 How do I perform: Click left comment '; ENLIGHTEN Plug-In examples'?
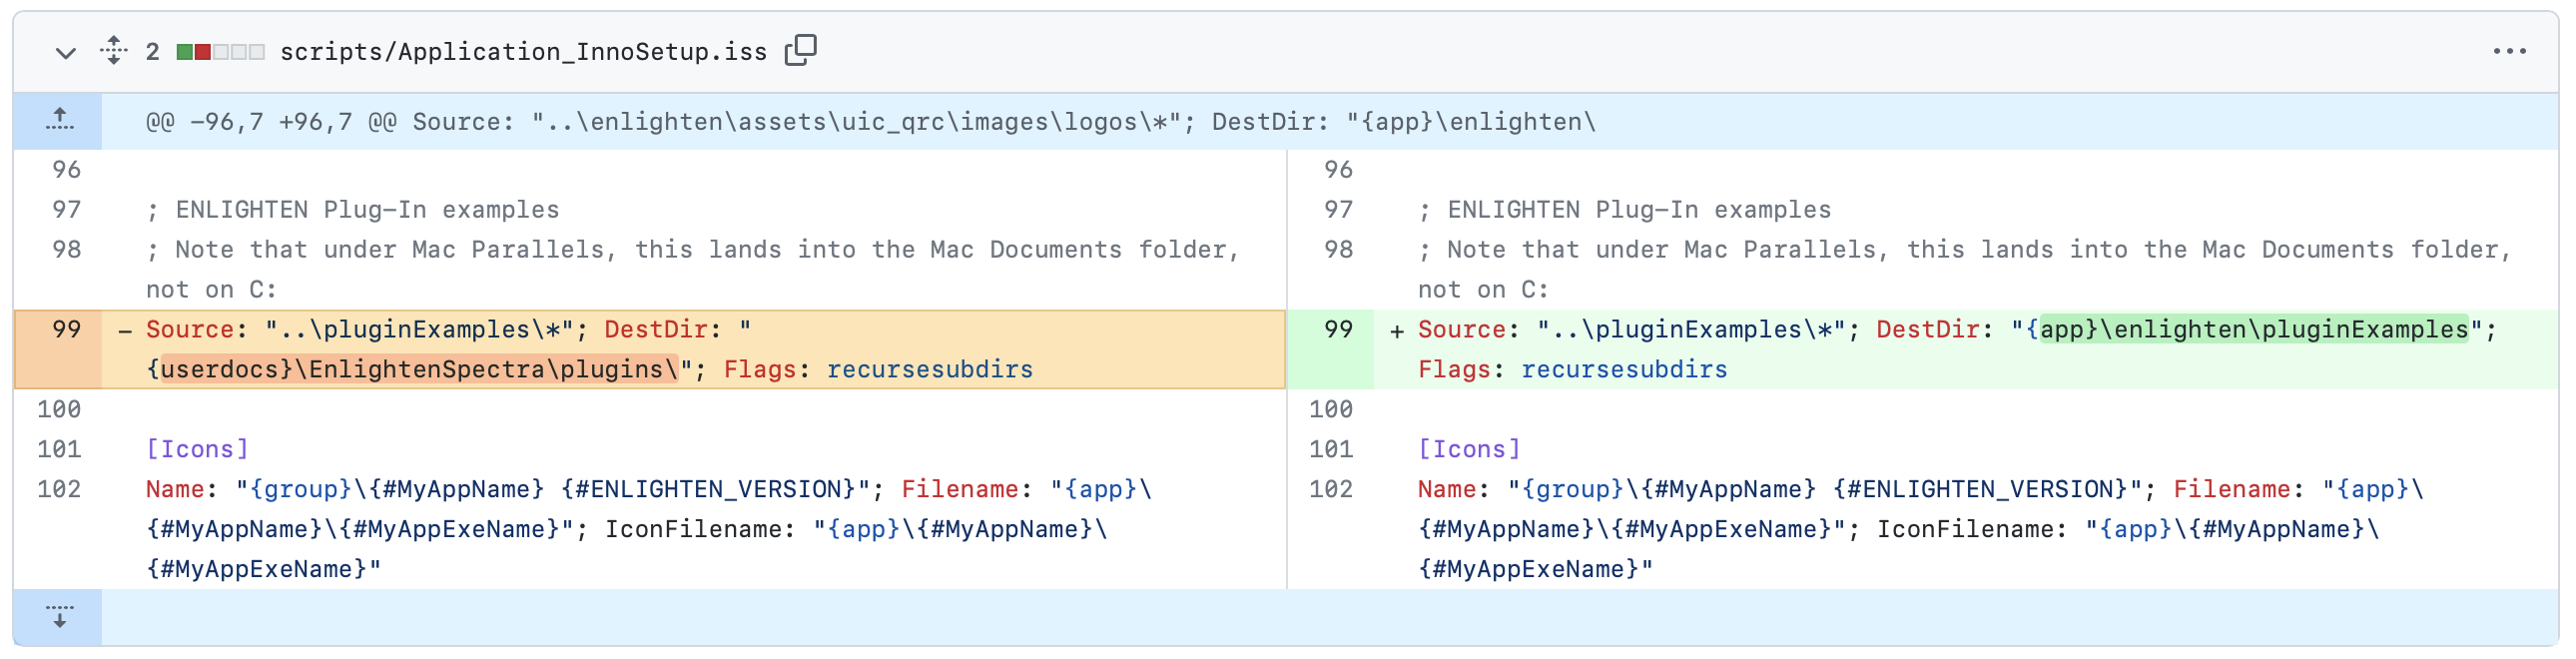coord(353,210)
